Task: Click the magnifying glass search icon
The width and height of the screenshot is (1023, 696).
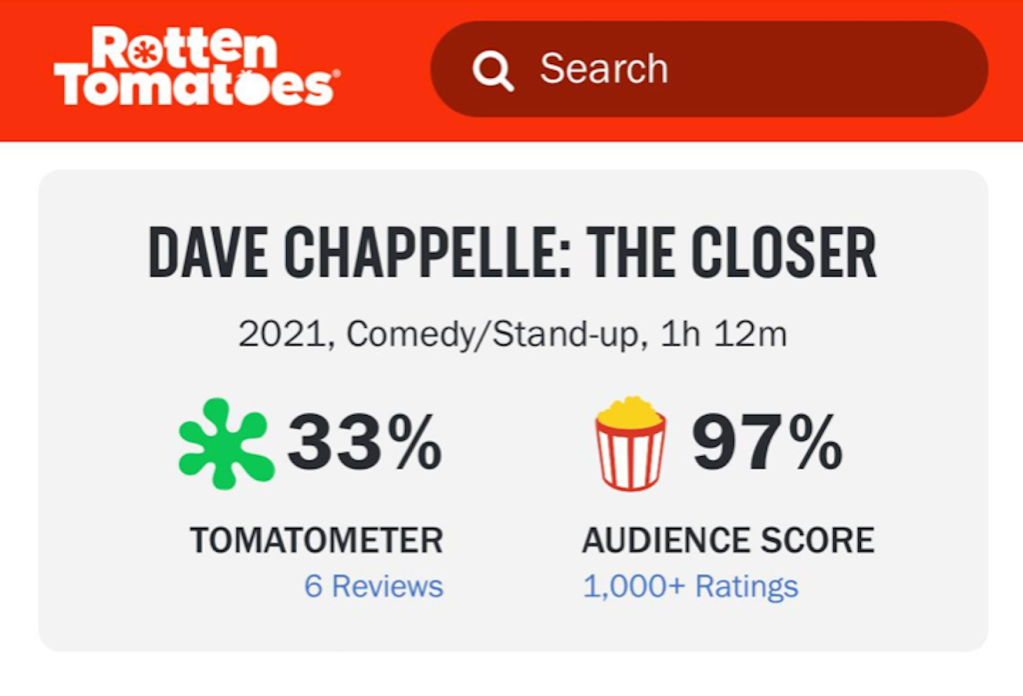Action: click(x=493, y=70)
